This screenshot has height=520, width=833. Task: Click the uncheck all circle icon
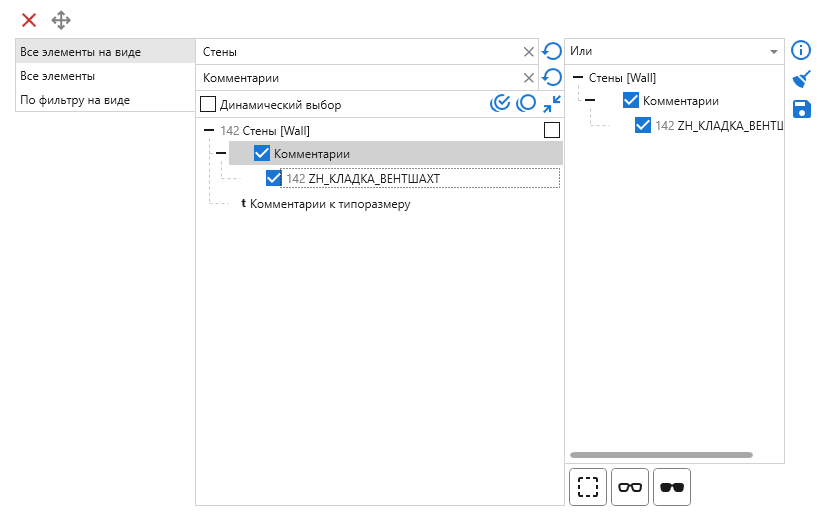526,103
